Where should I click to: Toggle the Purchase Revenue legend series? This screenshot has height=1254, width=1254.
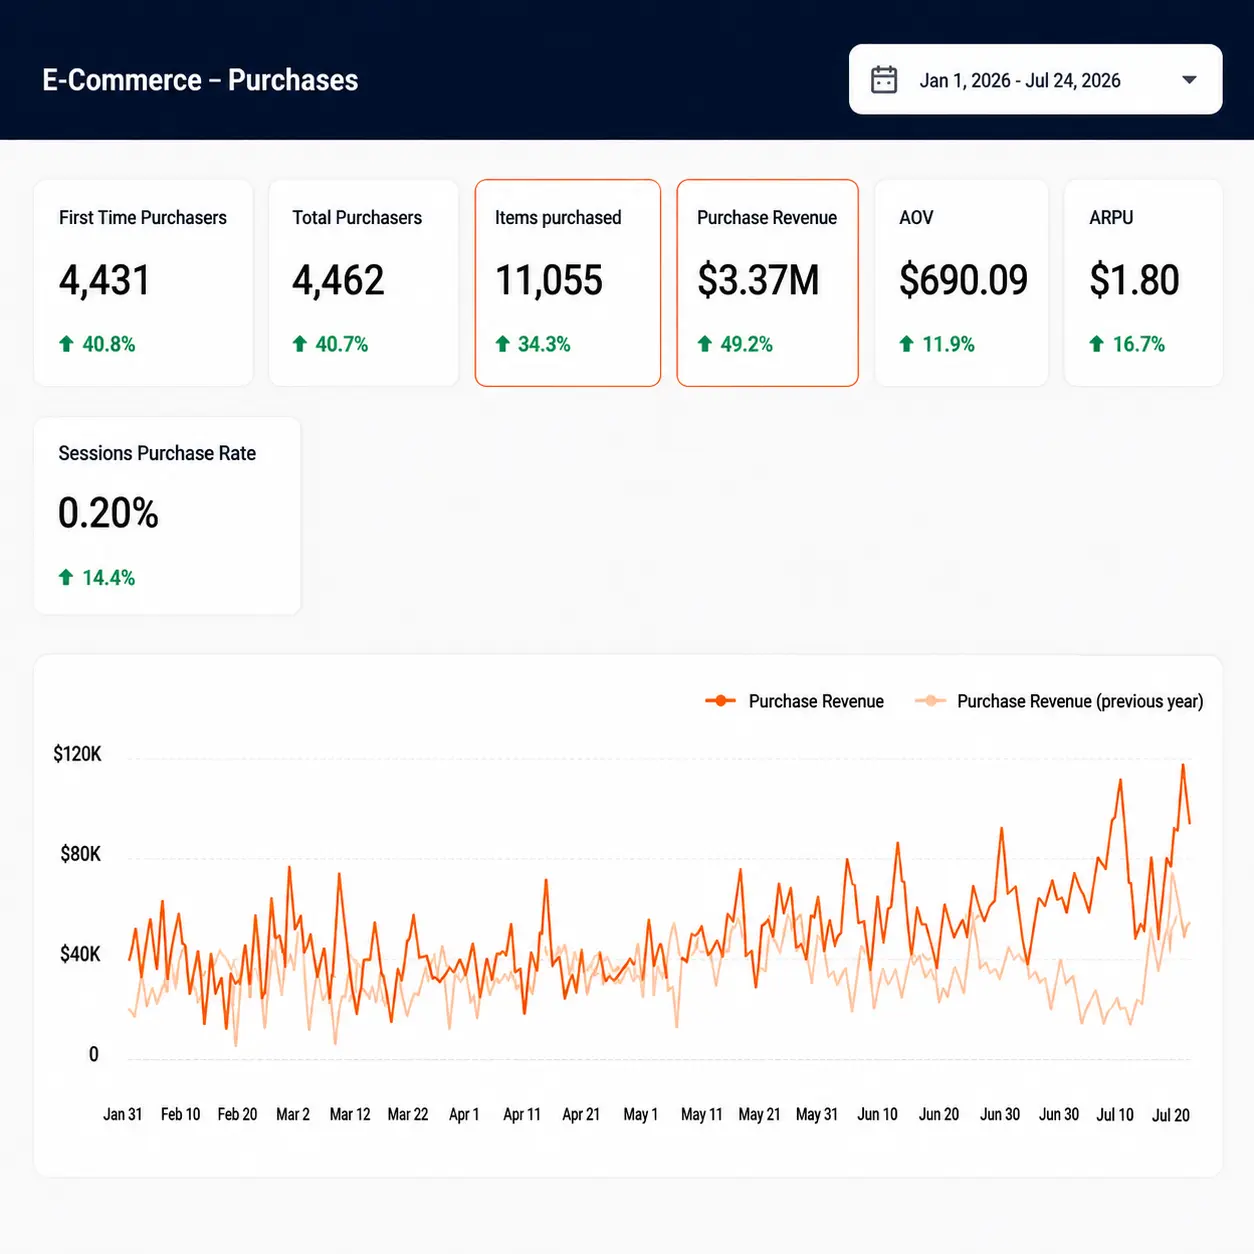coord(795,701)
